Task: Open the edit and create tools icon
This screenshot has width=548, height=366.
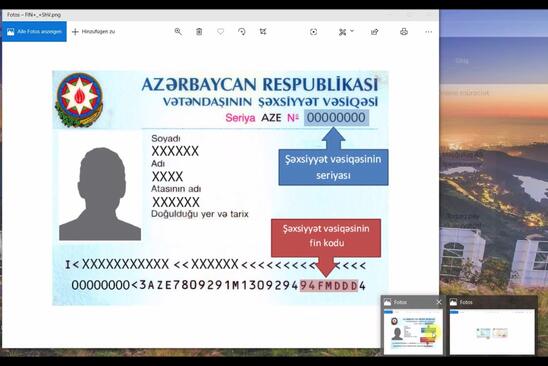Action: [x=342, y=32]
